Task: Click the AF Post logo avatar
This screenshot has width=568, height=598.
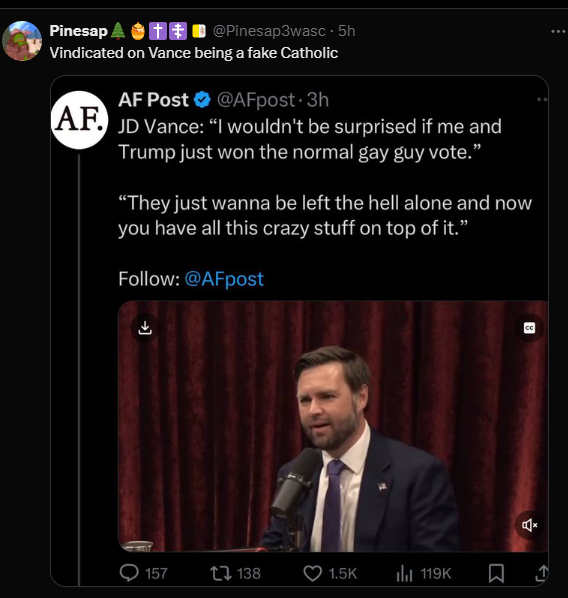Action: click(79, 119)
